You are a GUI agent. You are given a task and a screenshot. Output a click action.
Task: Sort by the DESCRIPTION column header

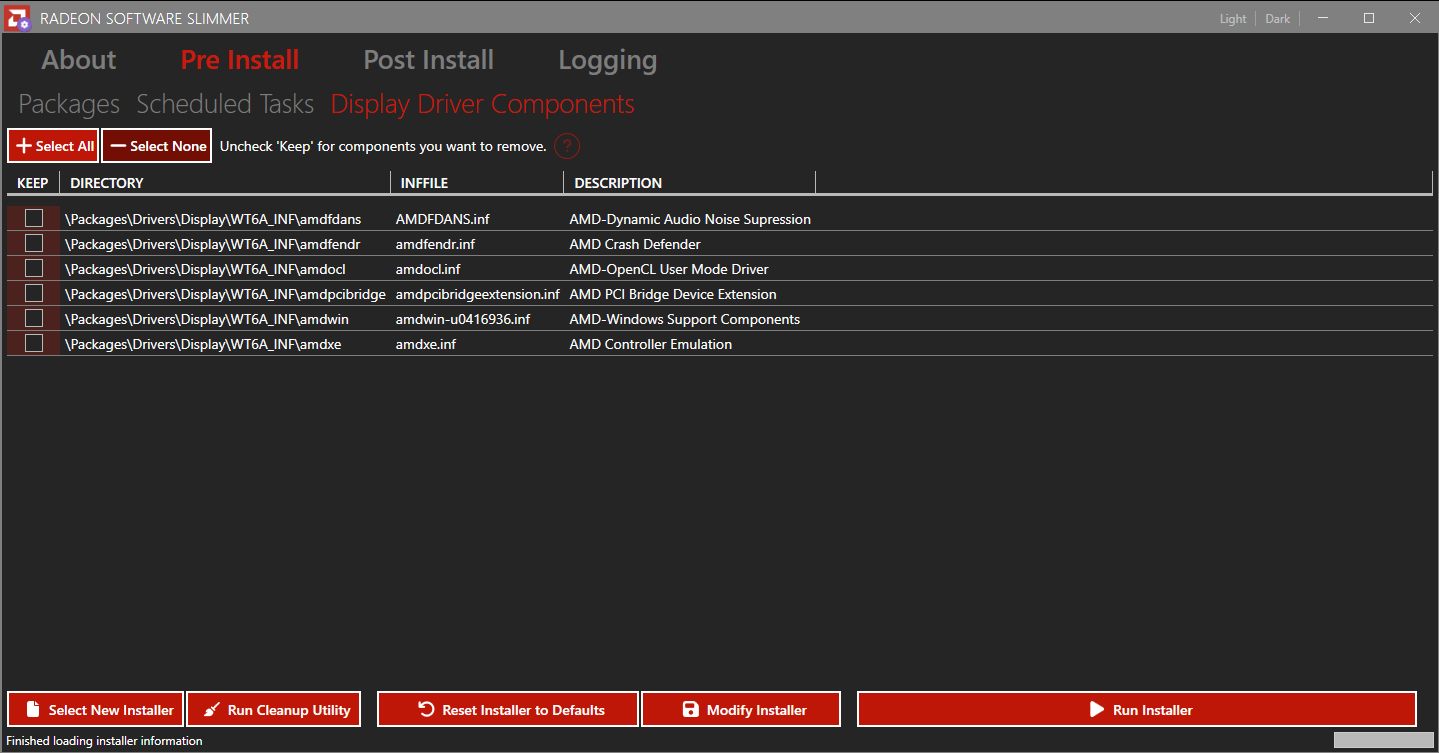click(x=690, y=183)
